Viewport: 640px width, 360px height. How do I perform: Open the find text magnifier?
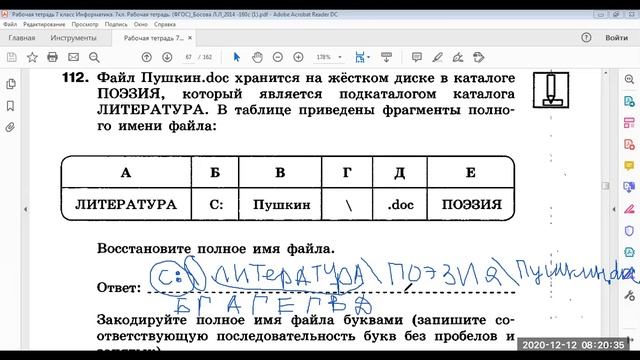click(x=94, y=58)
